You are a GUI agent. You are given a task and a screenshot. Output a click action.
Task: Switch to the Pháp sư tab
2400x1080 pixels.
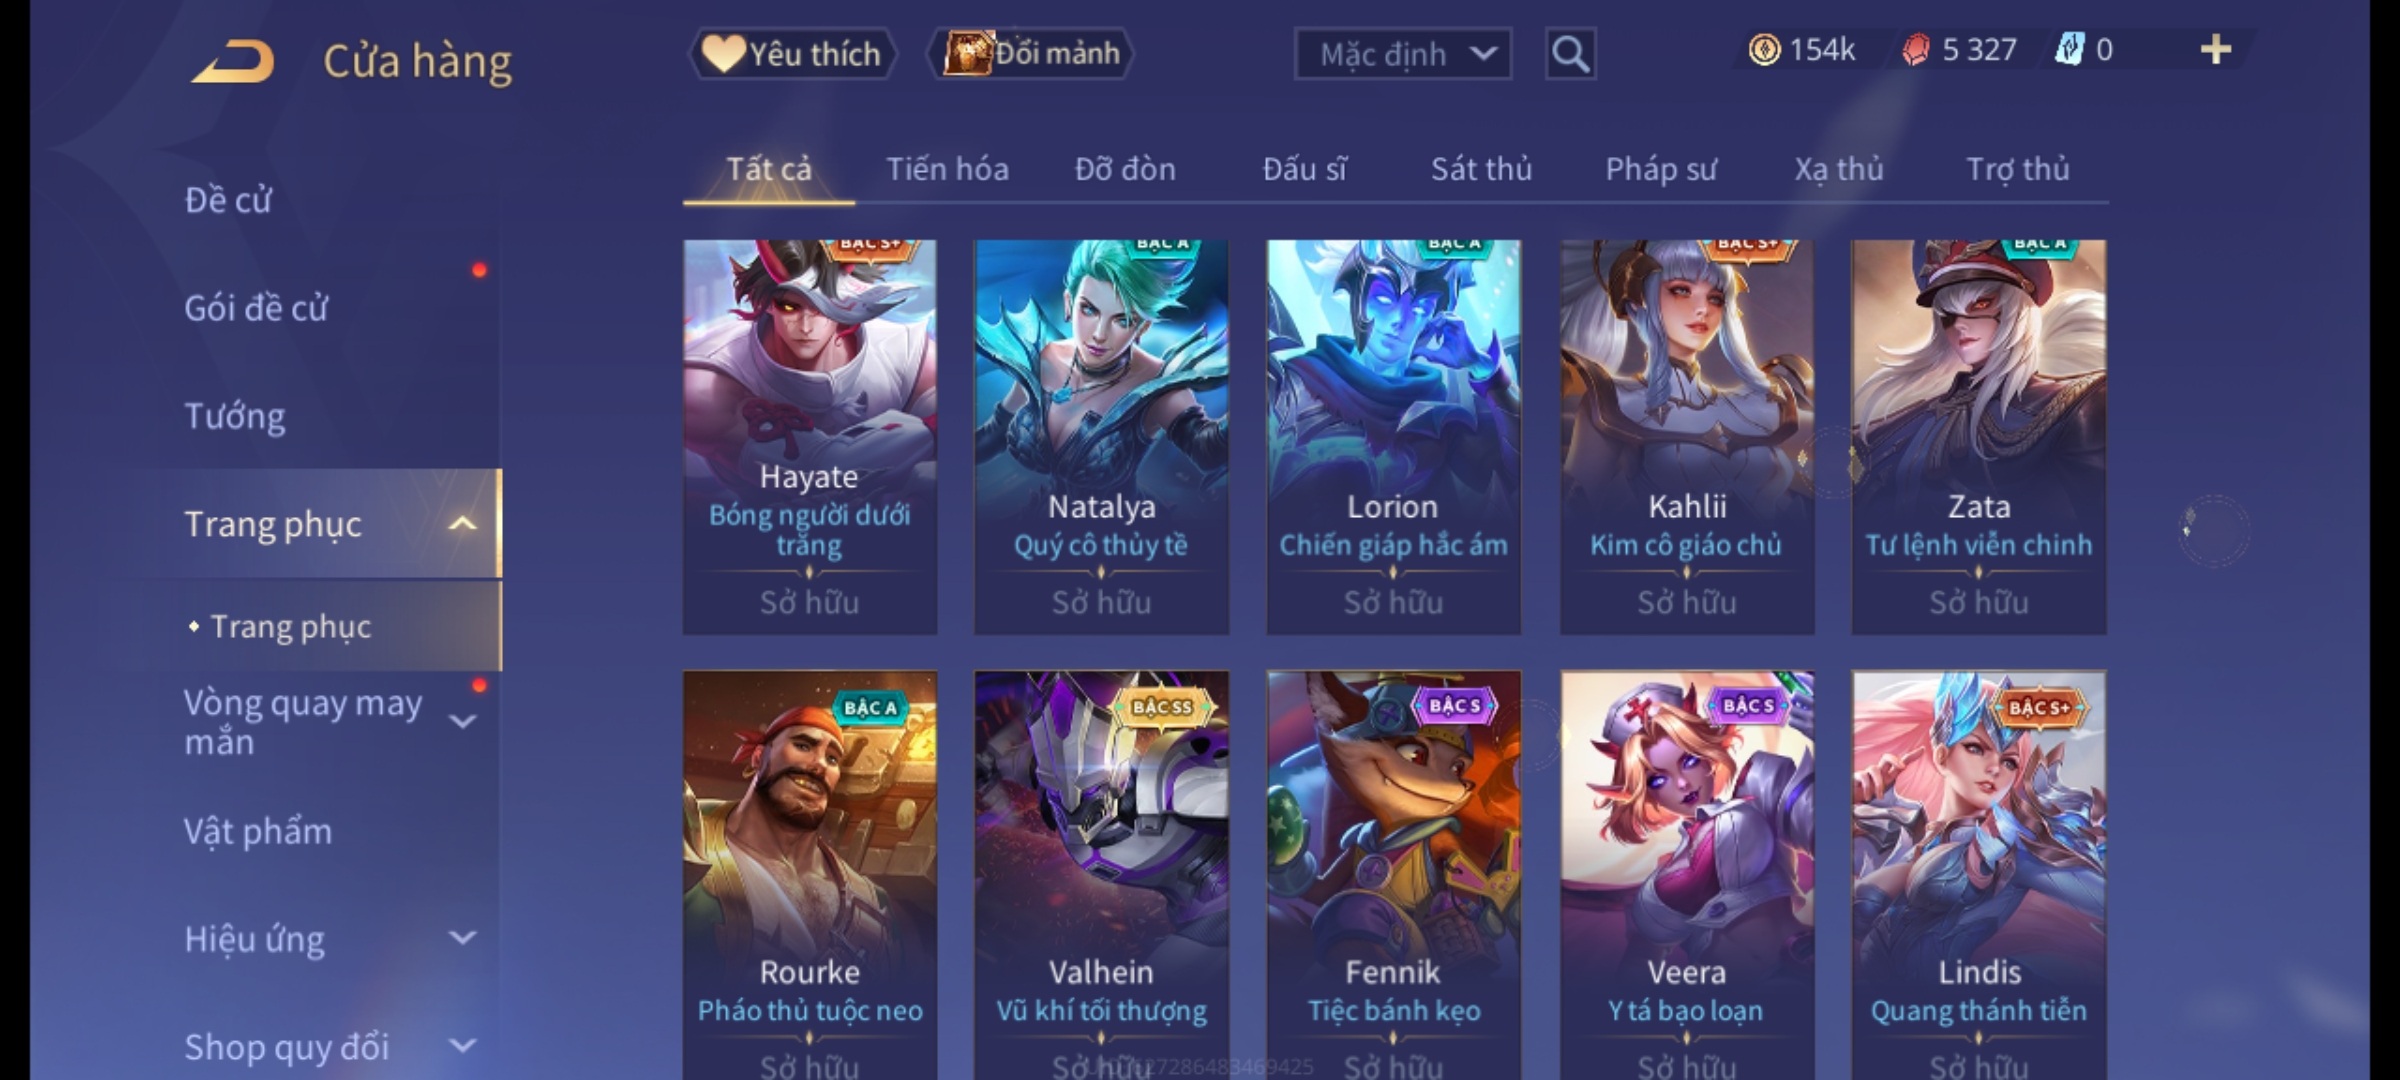[1660, 169]
